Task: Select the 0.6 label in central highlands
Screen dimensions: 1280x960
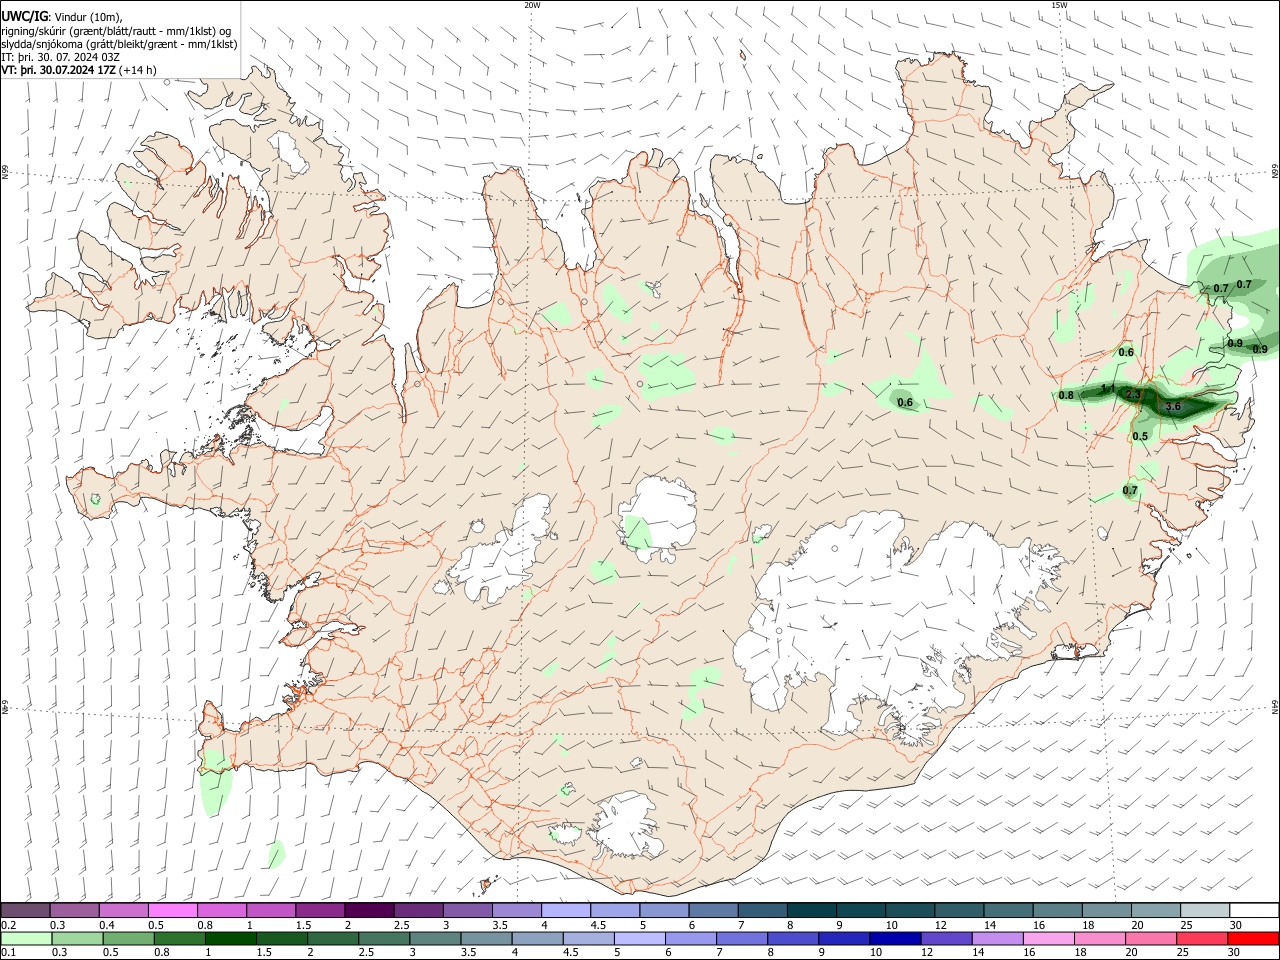Action: [x=905, y=403]
